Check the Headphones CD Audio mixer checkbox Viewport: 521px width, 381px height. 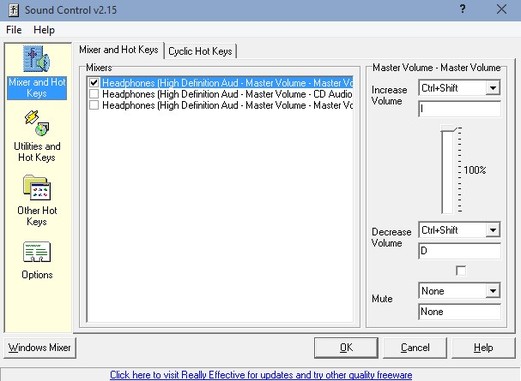point(94,94)
